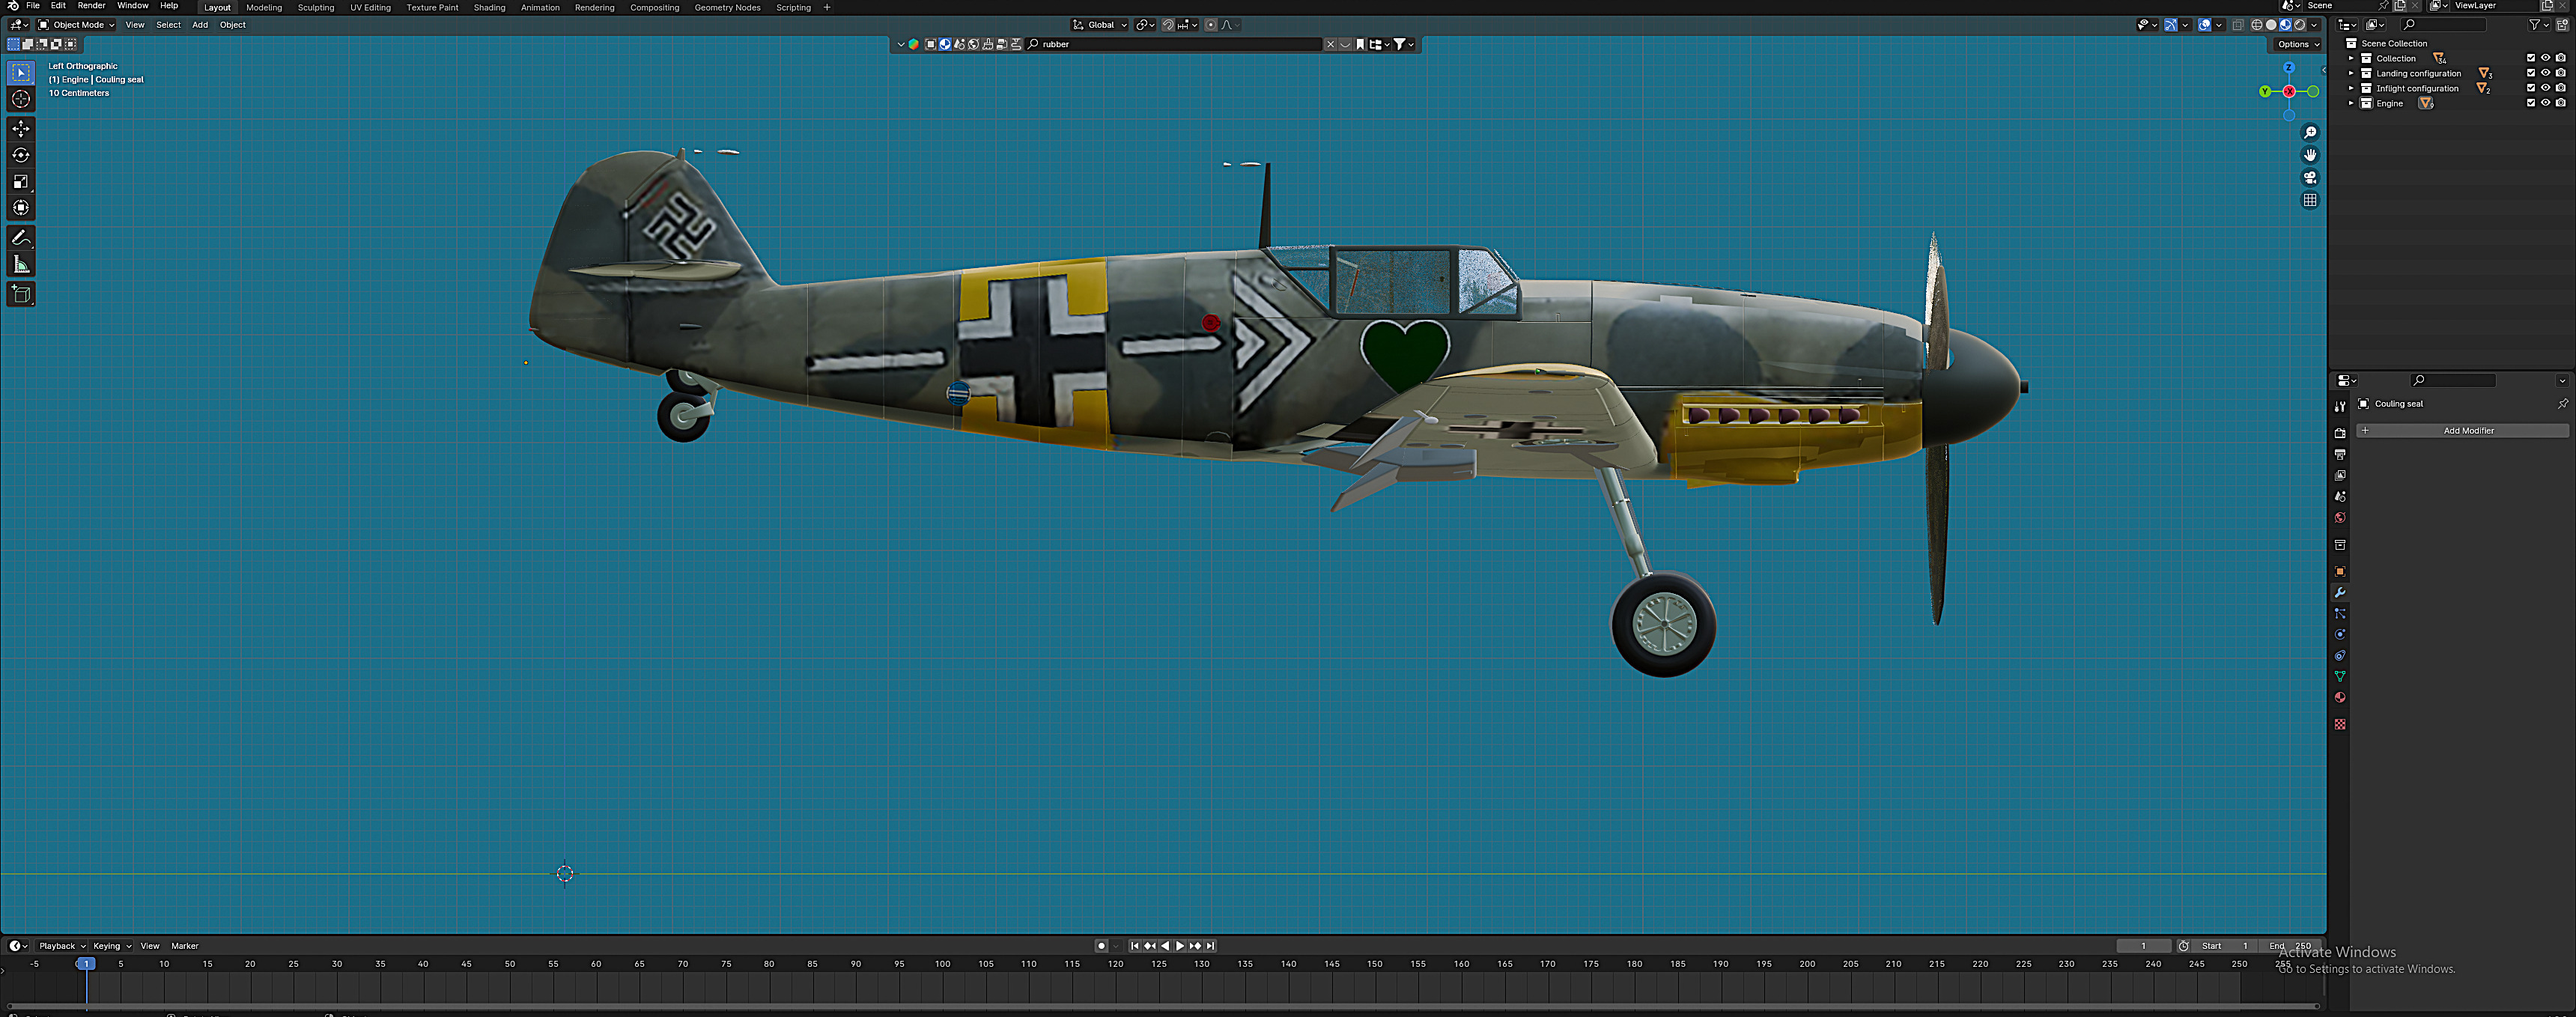Hide Inflight configuration in viewport
The height and width of the screenshot is (1017, 2576).
(x=2546, y=88)
